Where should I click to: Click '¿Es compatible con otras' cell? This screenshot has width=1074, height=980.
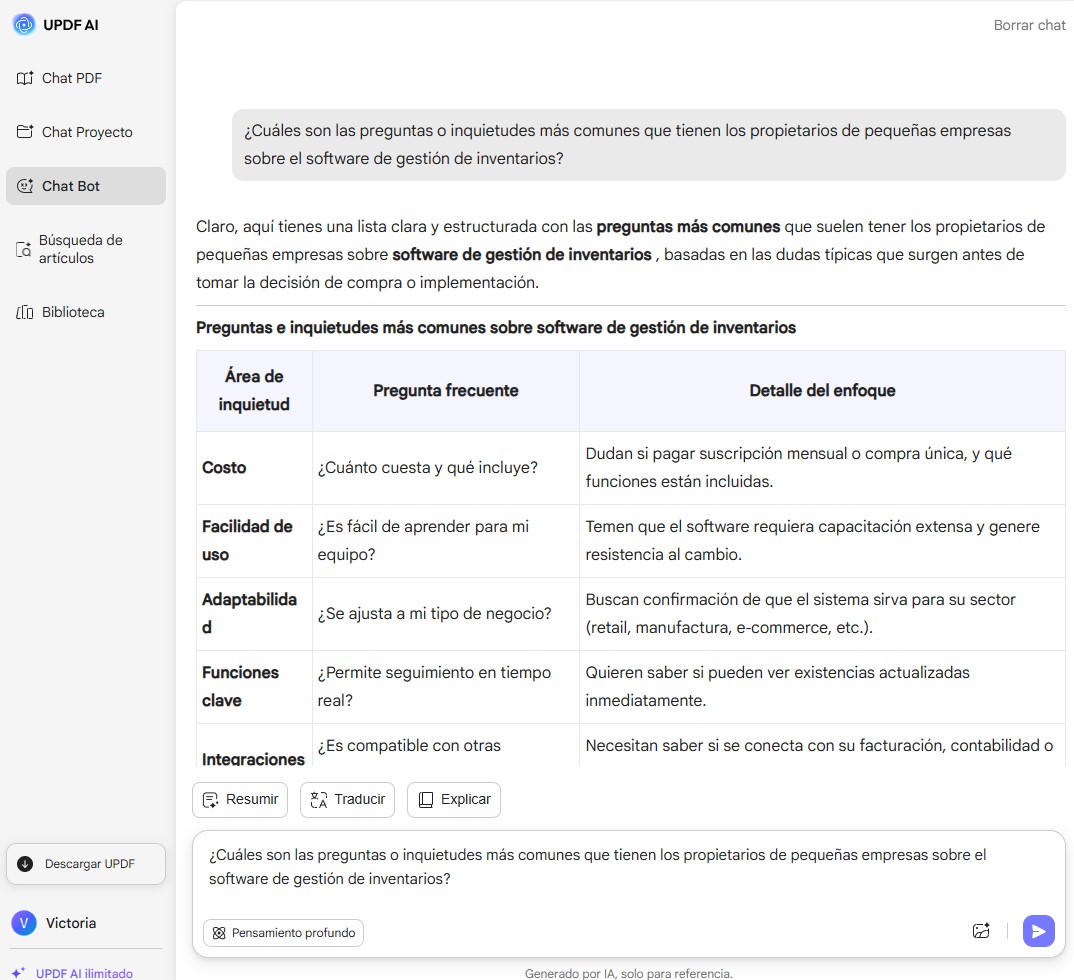(446, 745)
